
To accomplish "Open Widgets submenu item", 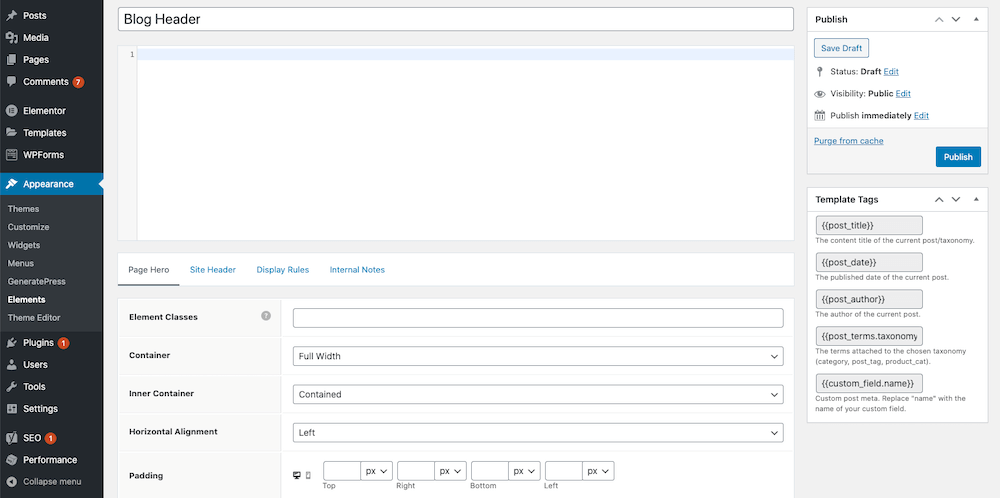I will click(x=24, y=245).
